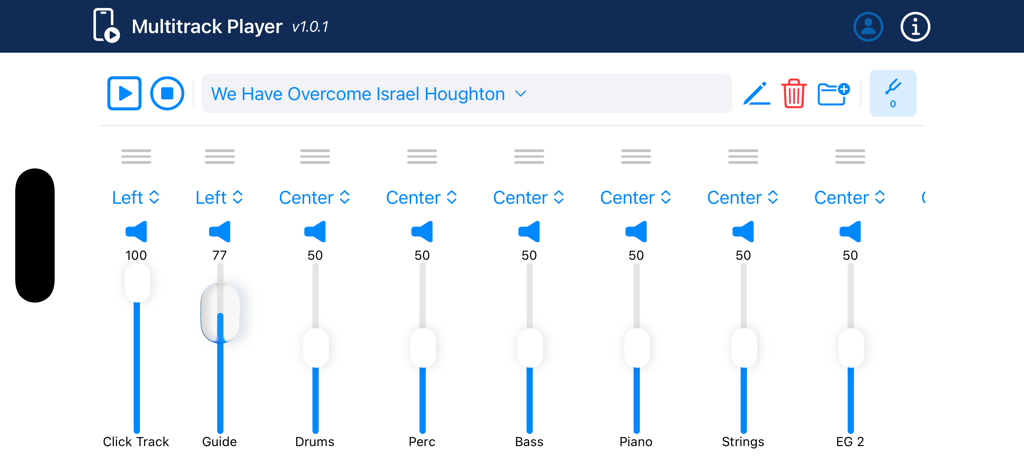The height and width of the screenshot is (471, 1024).
Task: Open the Bass track Center pan selector
Action: coord(529,198)
